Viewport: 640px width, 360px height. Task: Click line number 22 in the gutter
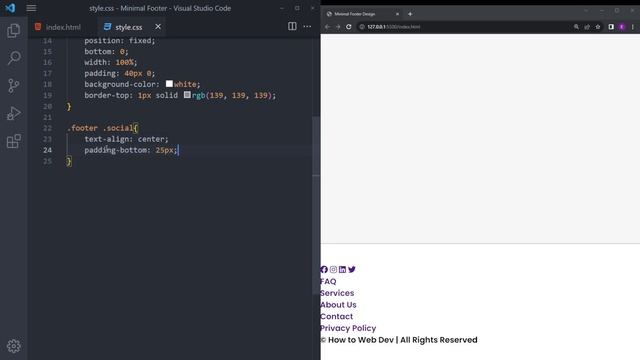pos(47,128)
